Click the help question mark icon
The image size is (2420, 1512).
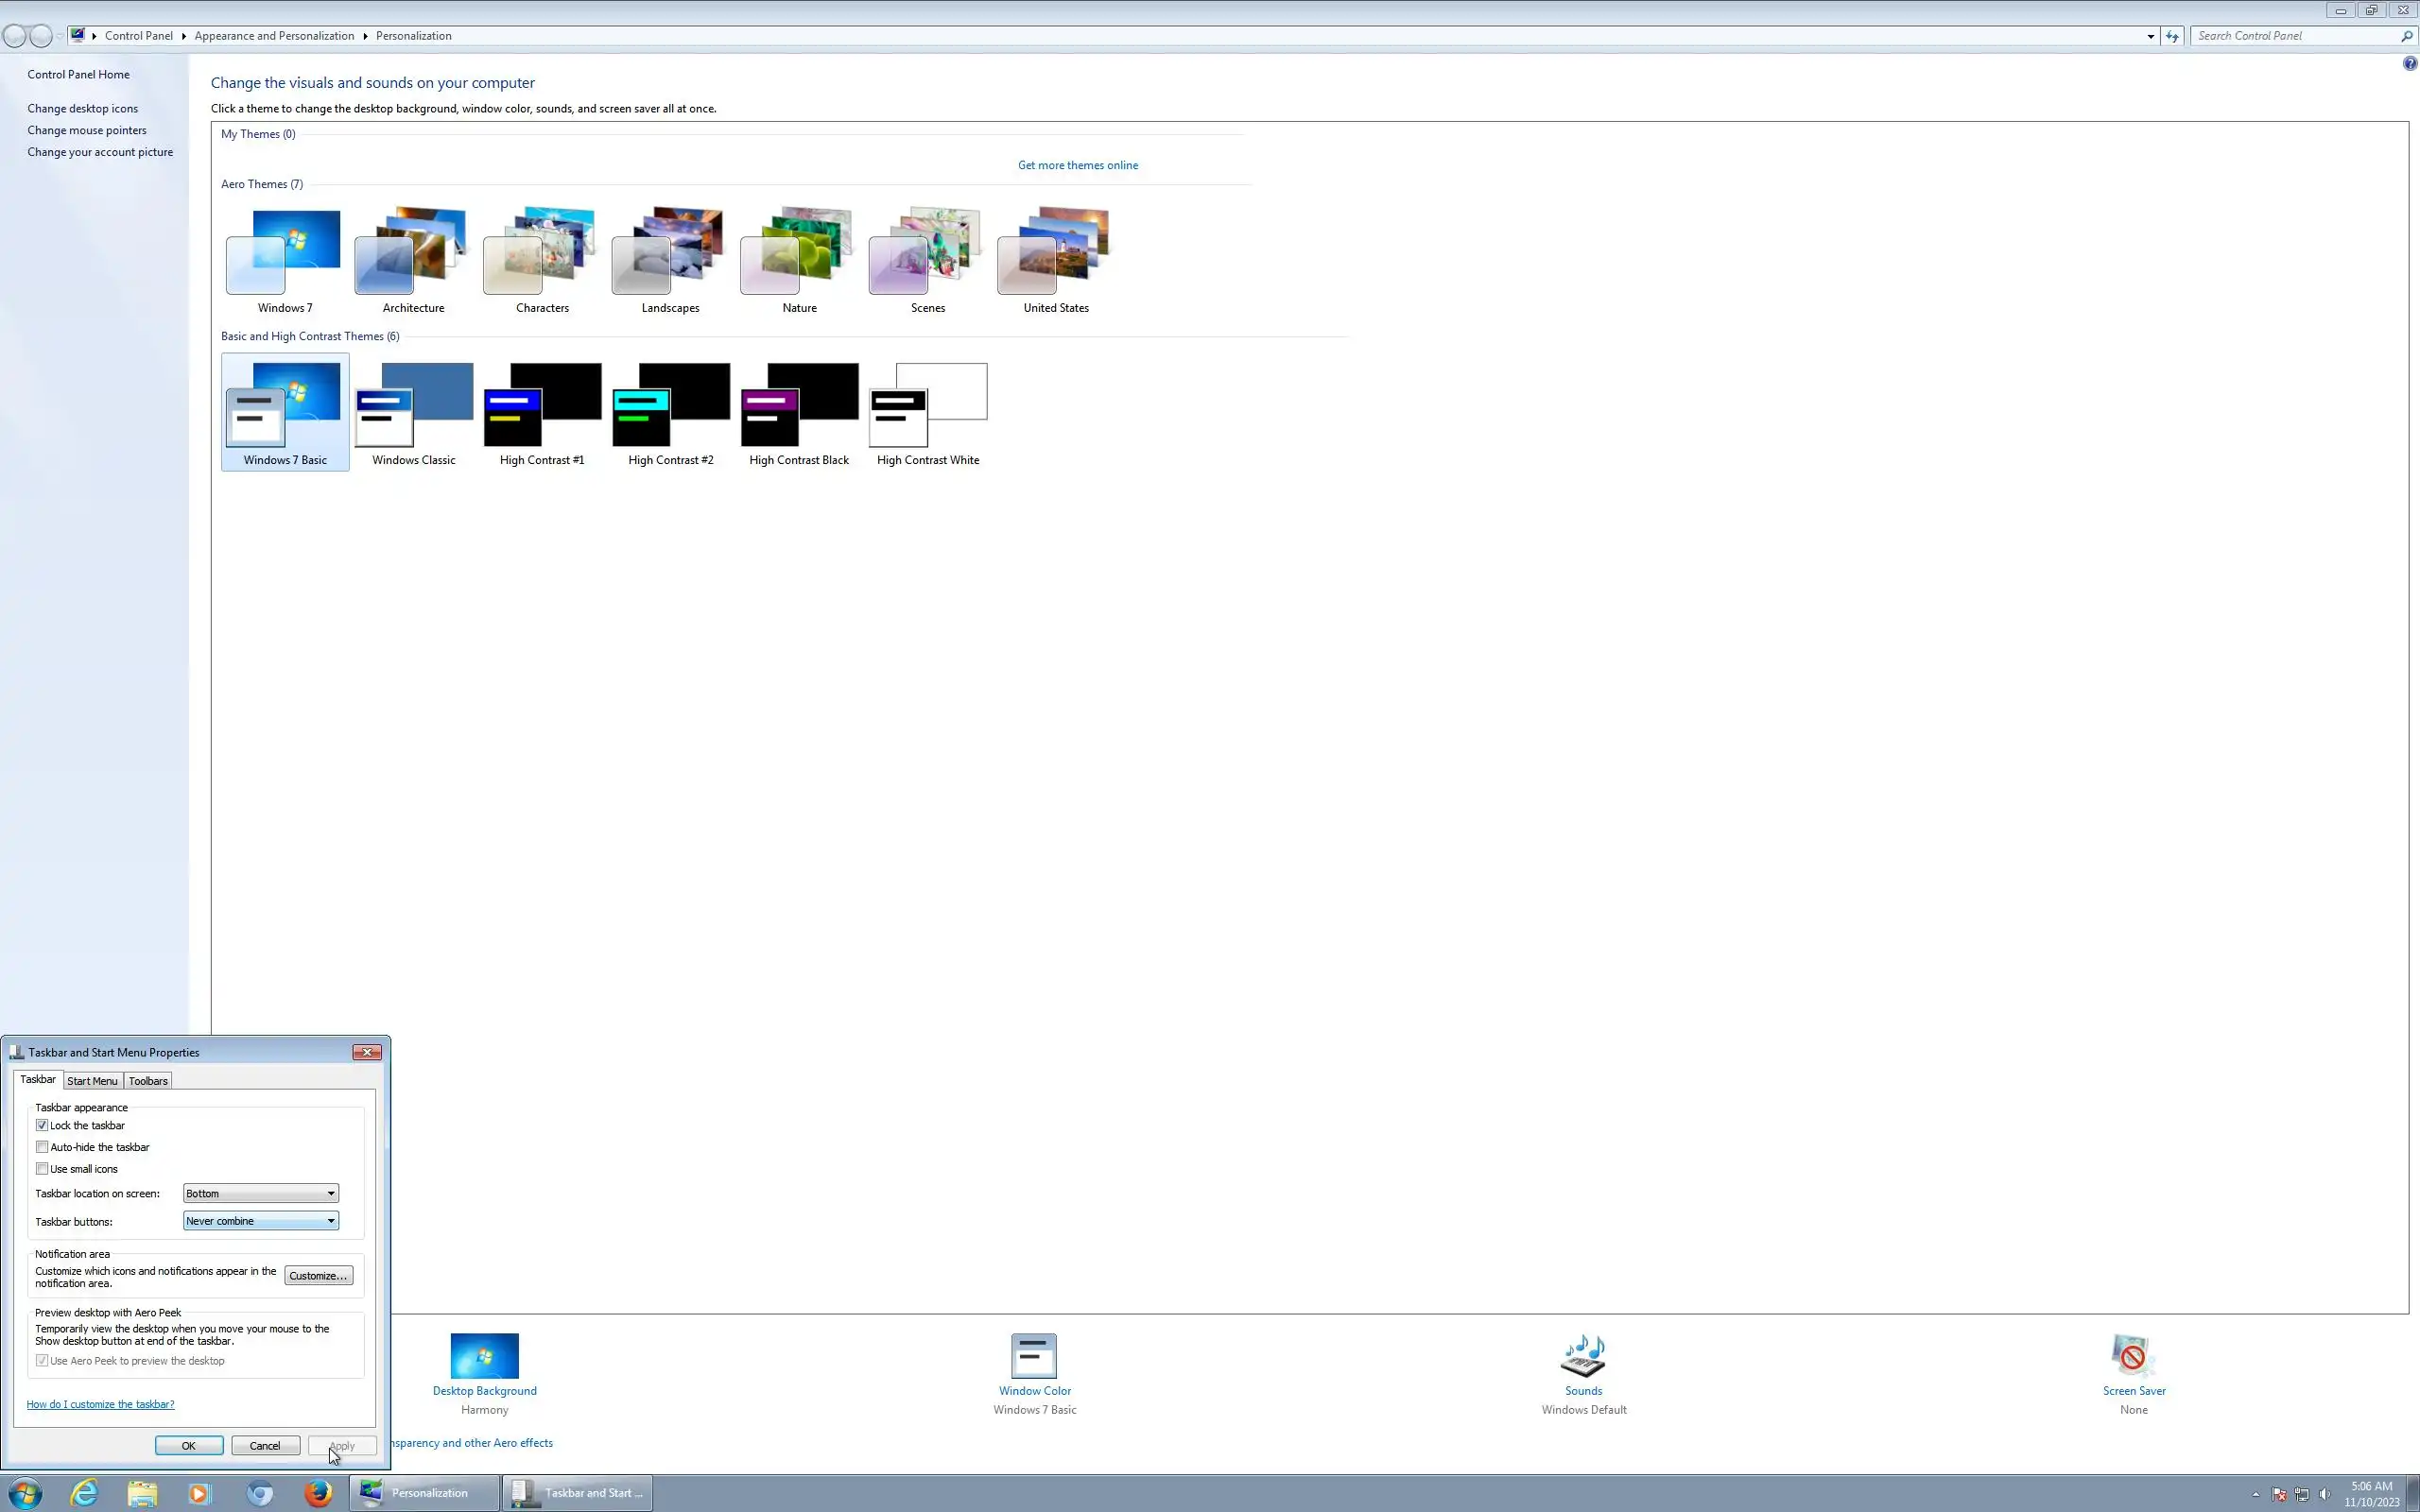[2409, 63]
